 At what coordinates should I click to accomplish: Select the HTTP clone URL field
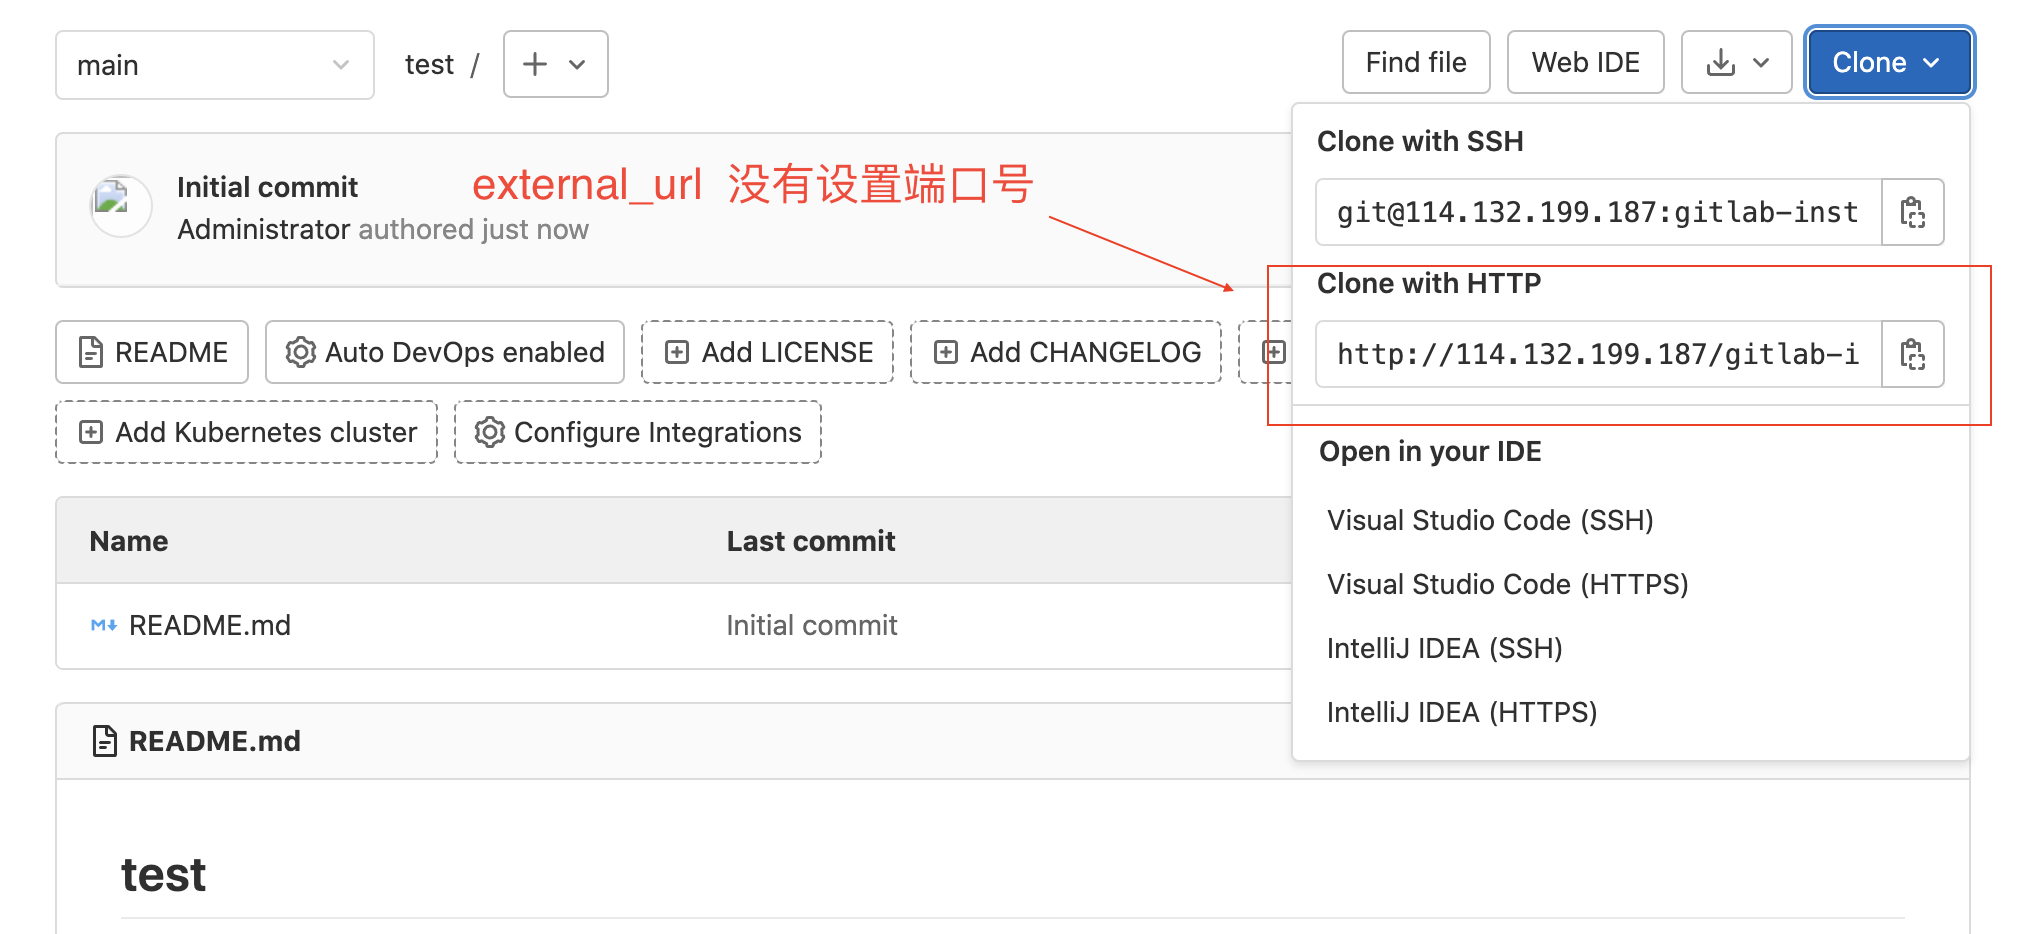1598,354
